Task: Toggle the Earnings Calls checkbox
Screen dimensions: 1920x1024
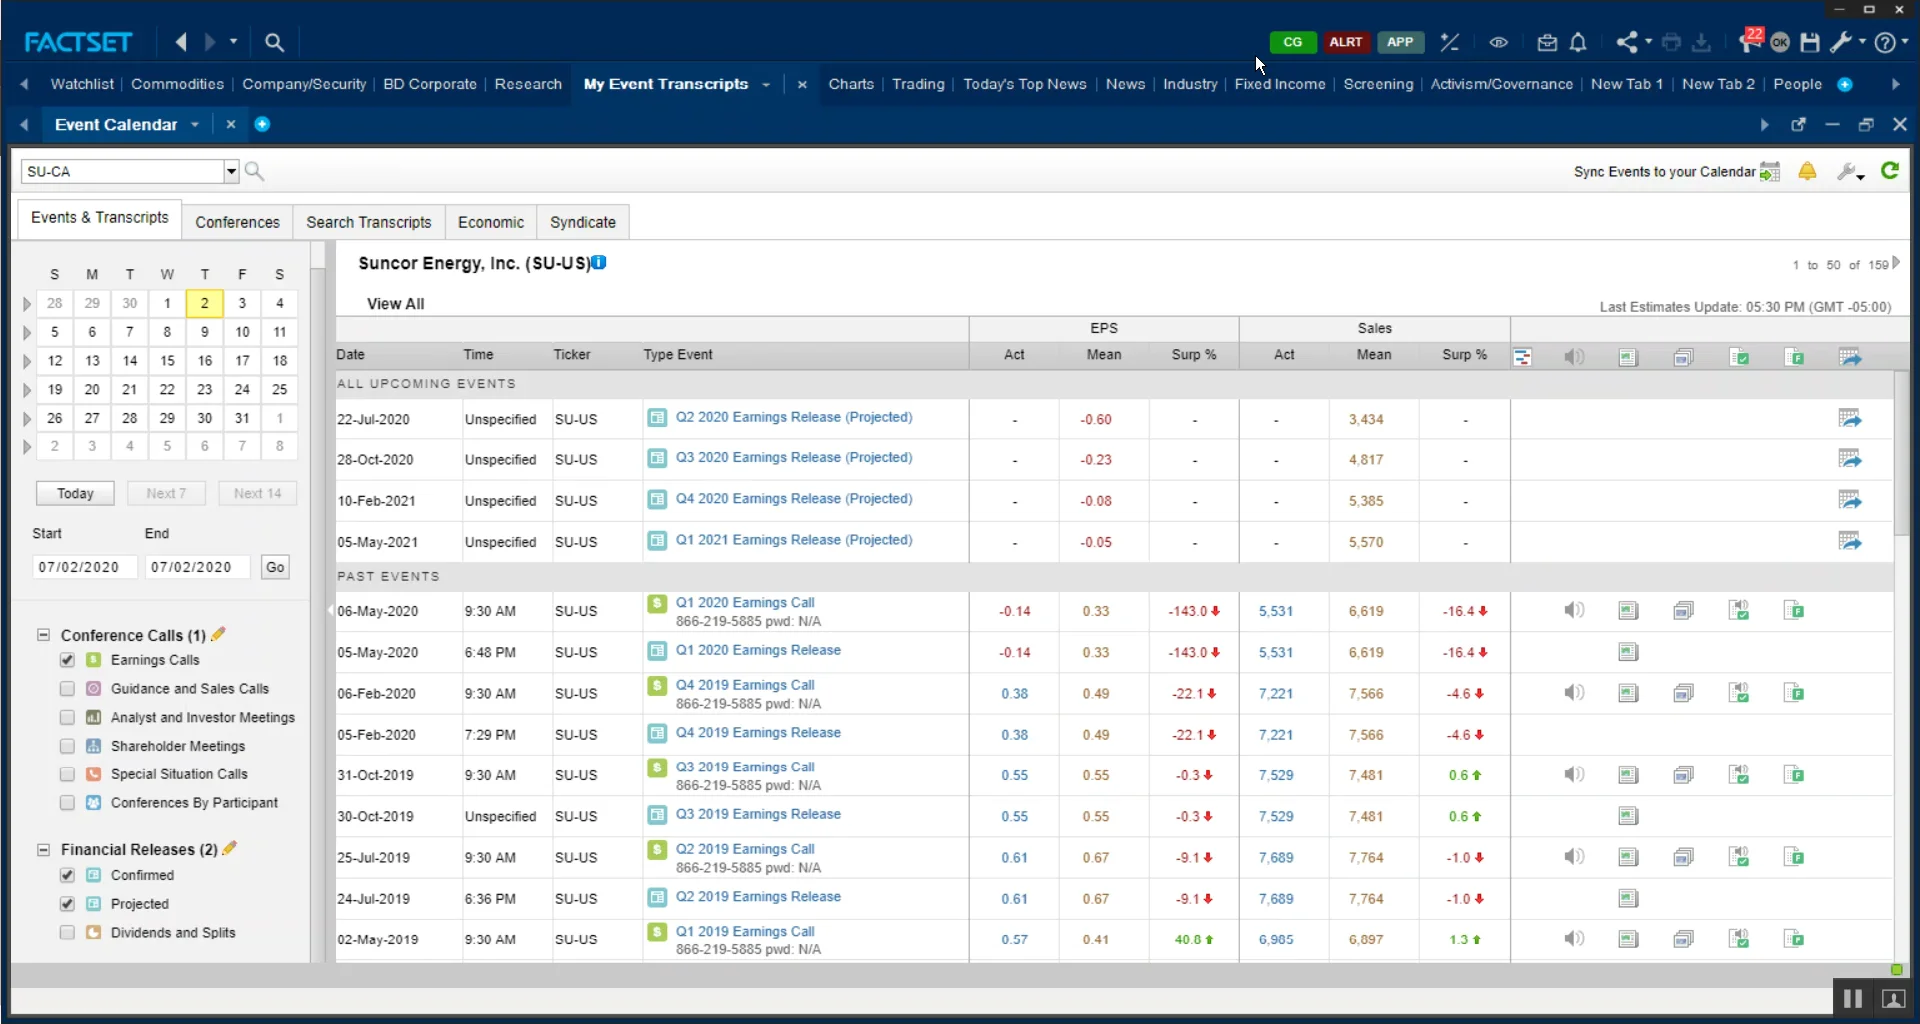Action: click(67, 660)
